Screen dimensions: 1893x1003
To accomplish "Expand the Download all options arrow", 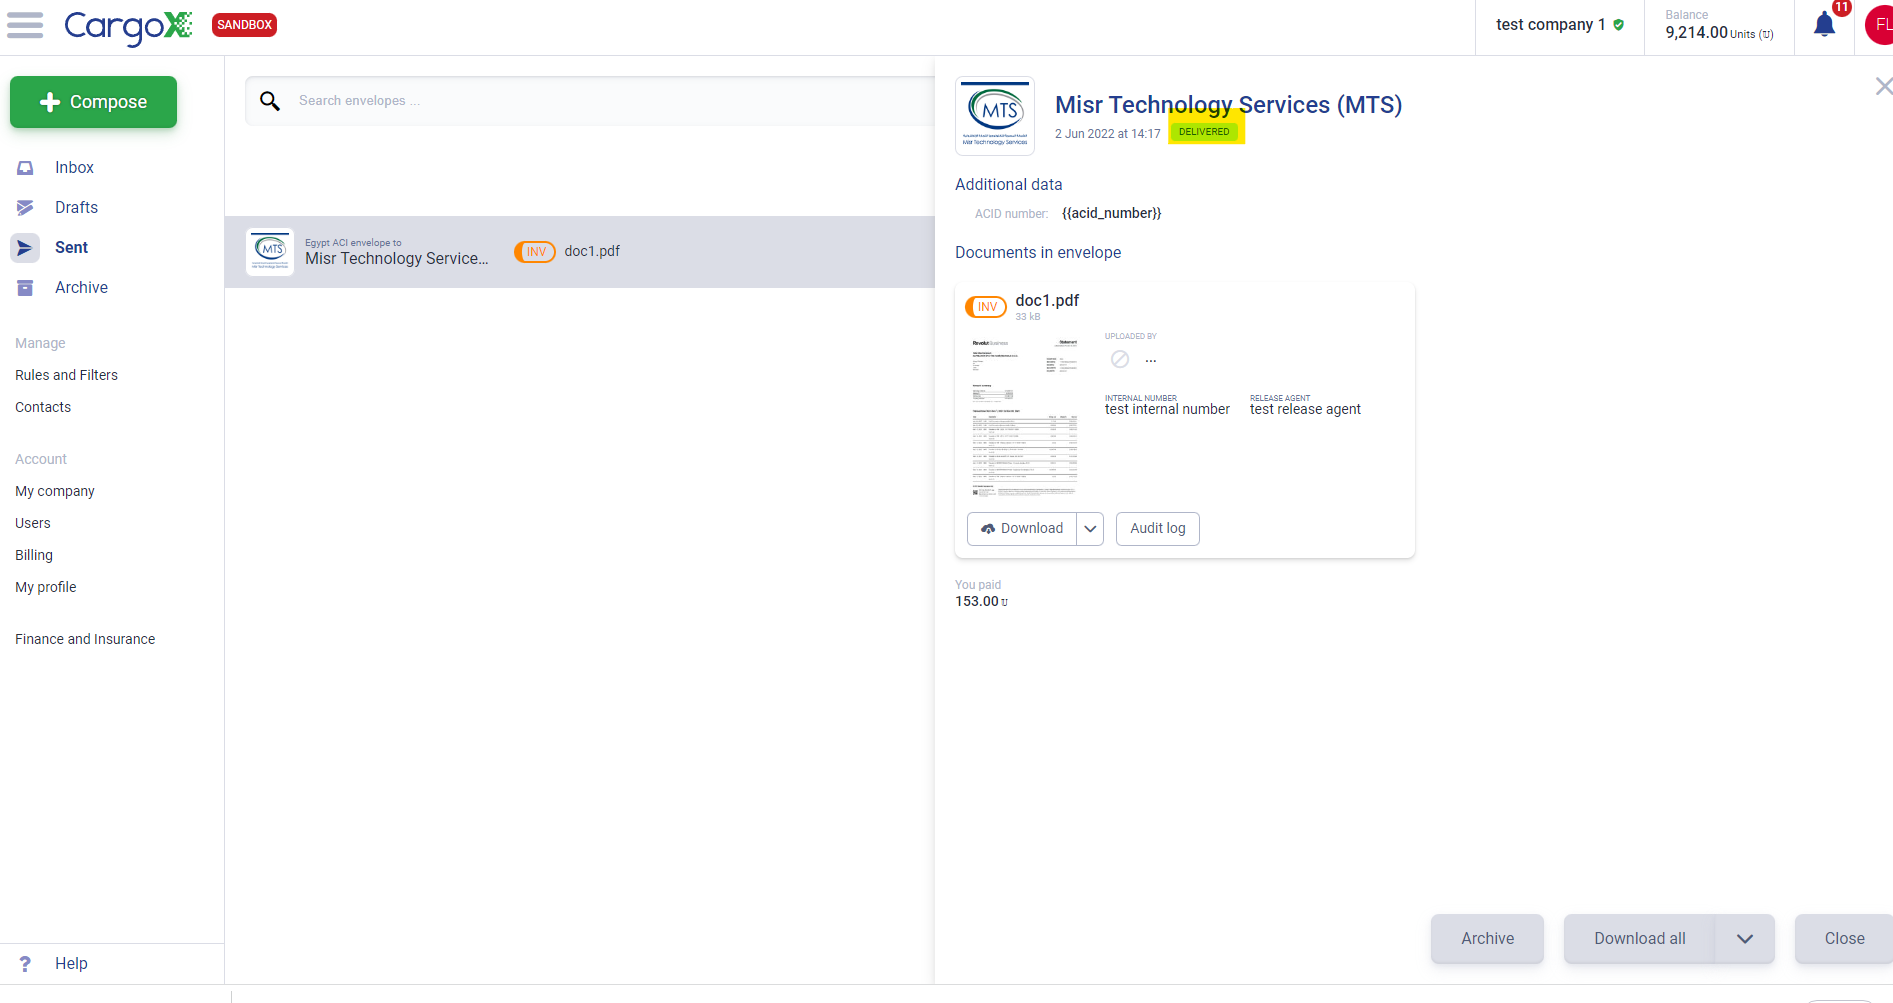I will pos(1745,939).
